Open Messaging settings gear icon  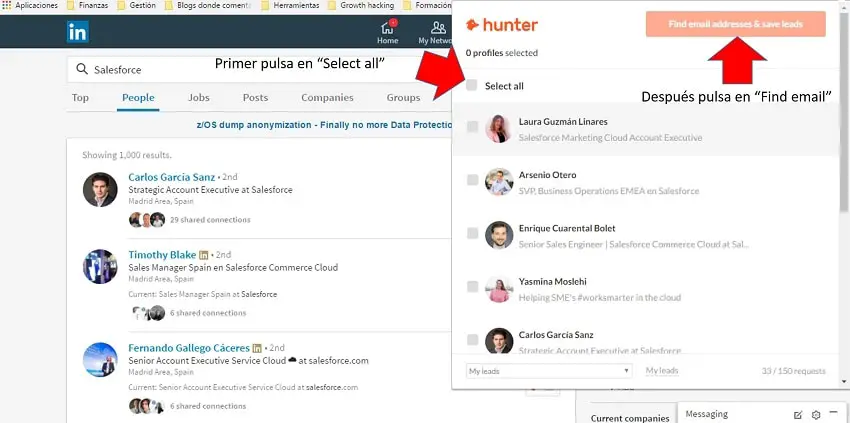click(x=816, y=415)
